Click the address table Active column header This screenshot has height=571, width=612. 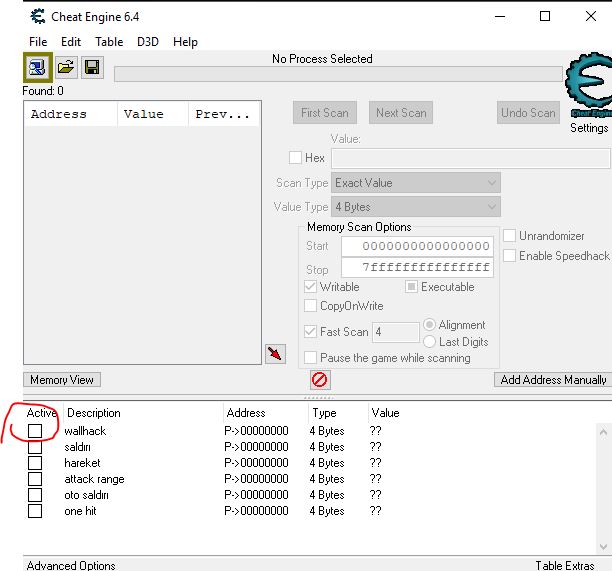coord(42,413)
